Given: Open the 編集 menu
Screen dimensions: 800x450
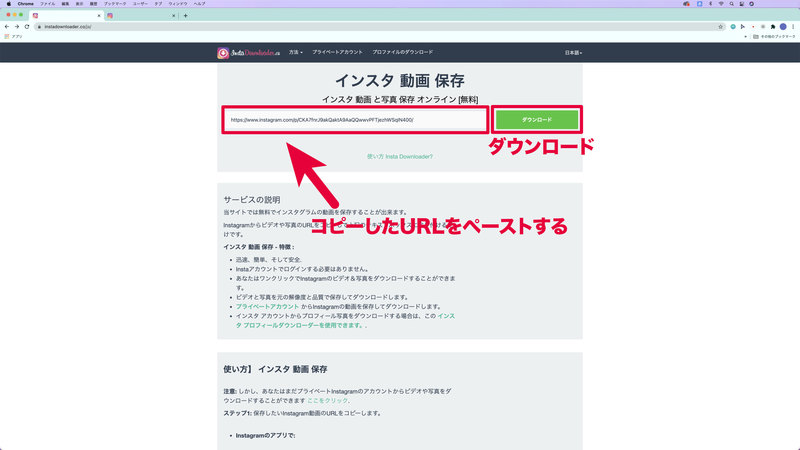Looking at the screenshot, I should 65,4.
